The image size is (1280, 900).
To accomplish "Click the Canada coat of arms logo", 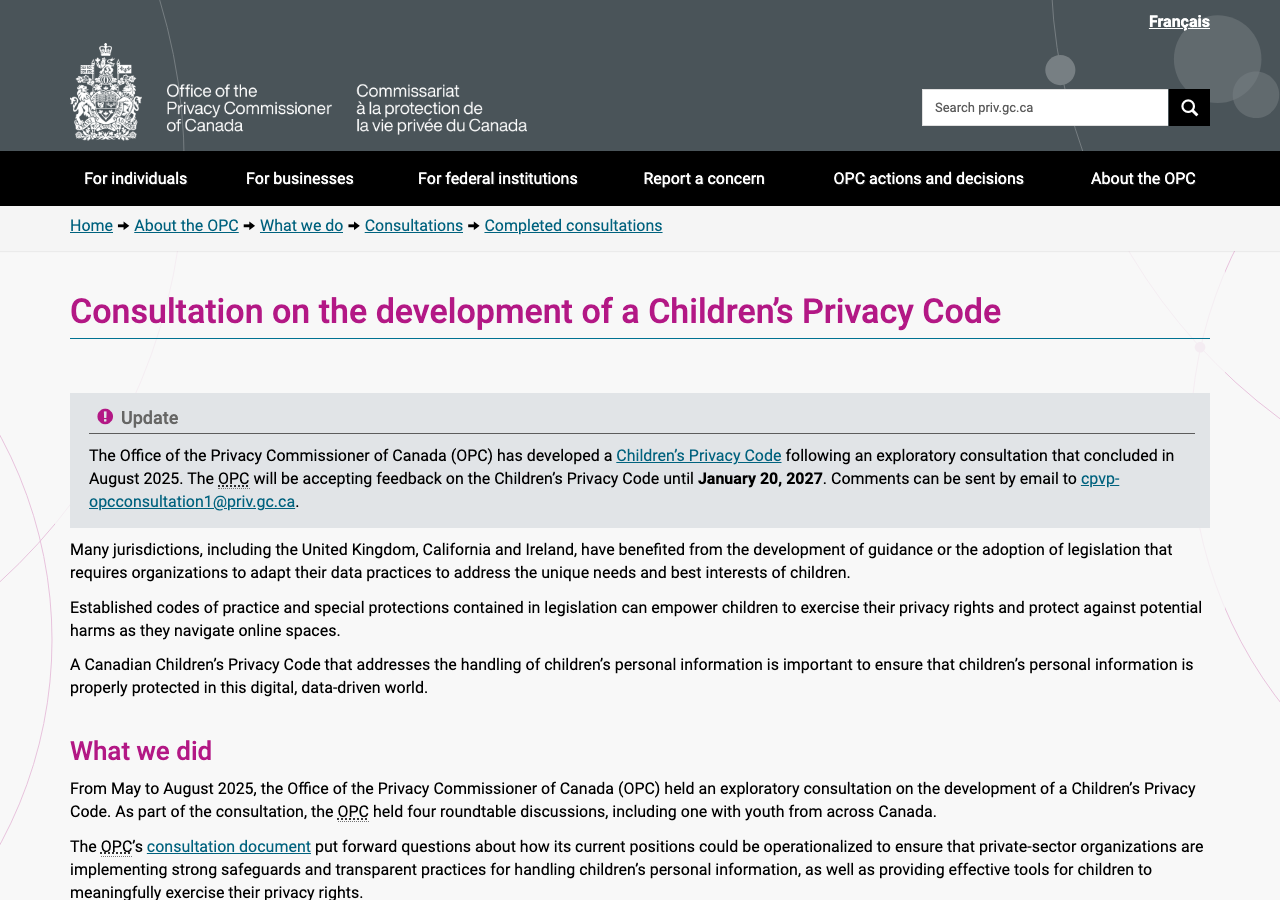I will click(x=106, y=92).
